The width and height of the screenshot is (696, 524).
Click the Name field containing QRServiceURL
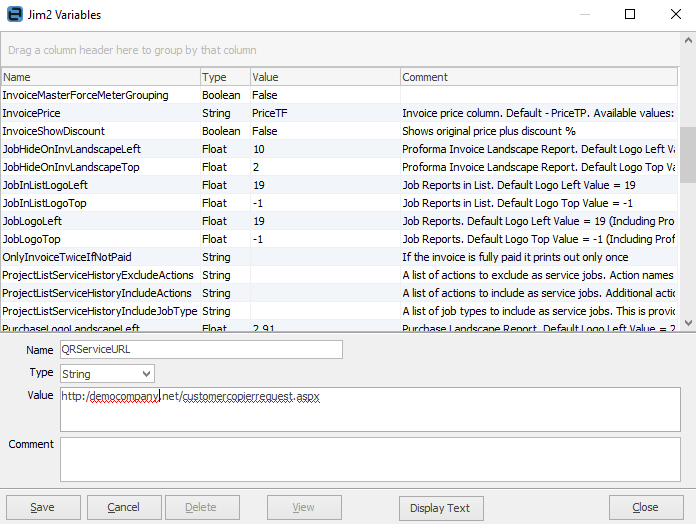(201, 349)
